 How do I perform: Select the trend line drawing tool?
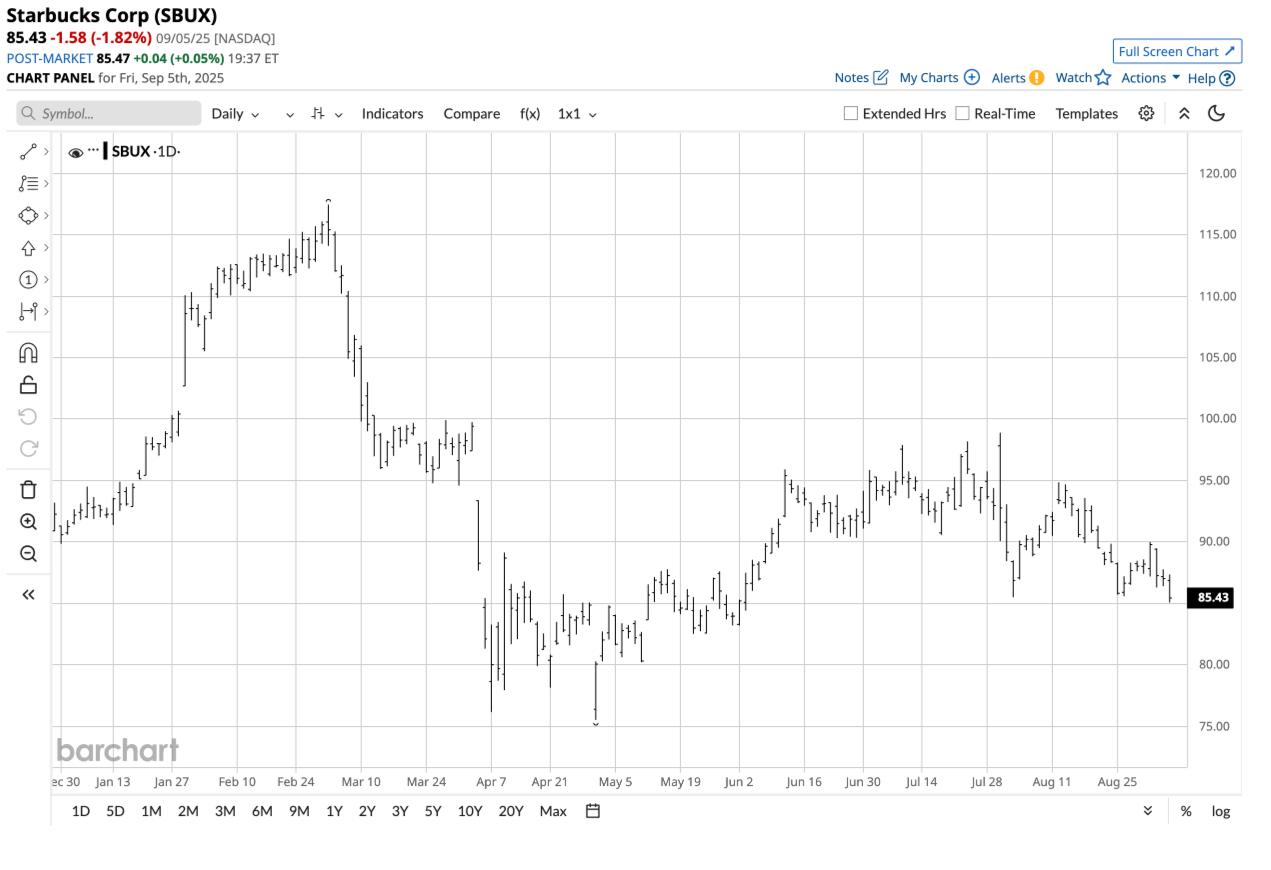28,152
